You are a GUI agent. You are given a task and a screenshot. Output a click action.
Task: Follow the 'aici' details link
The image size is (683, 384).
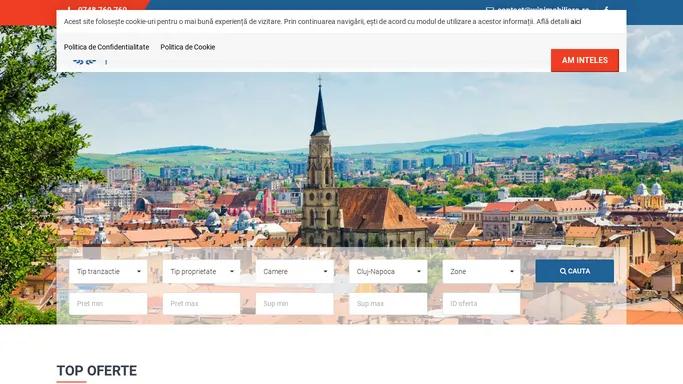(576, 21)
